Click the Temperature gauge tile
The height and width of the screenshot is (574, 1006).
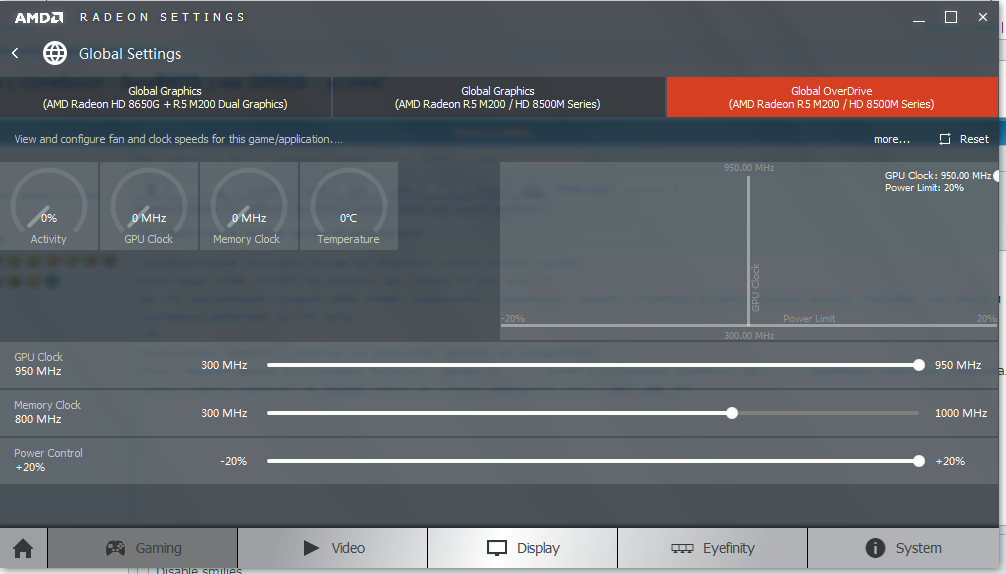pos(348,206)
